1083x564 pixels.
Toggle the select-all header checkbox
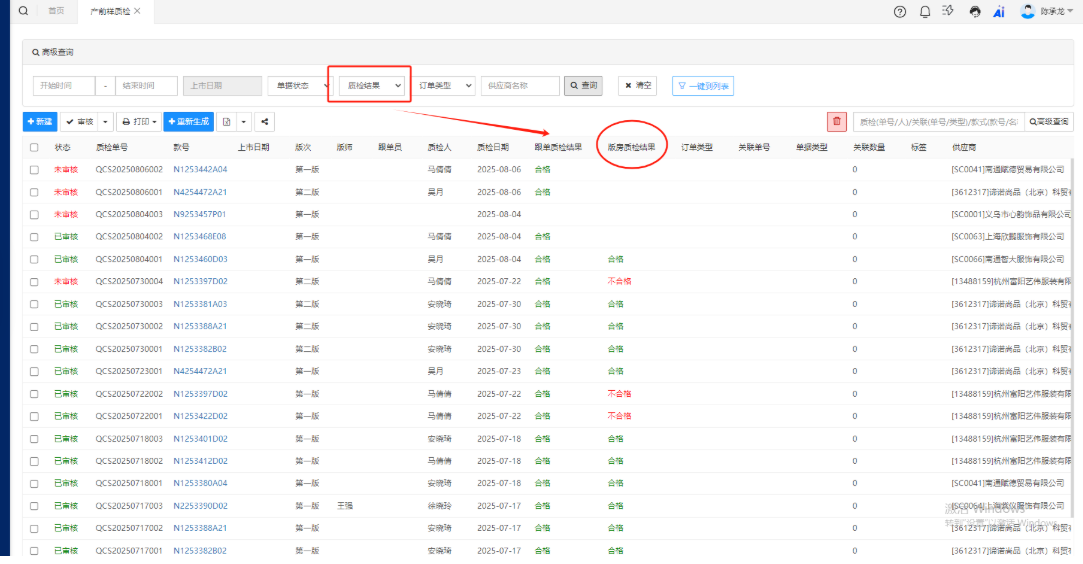(x=34, y=147)
